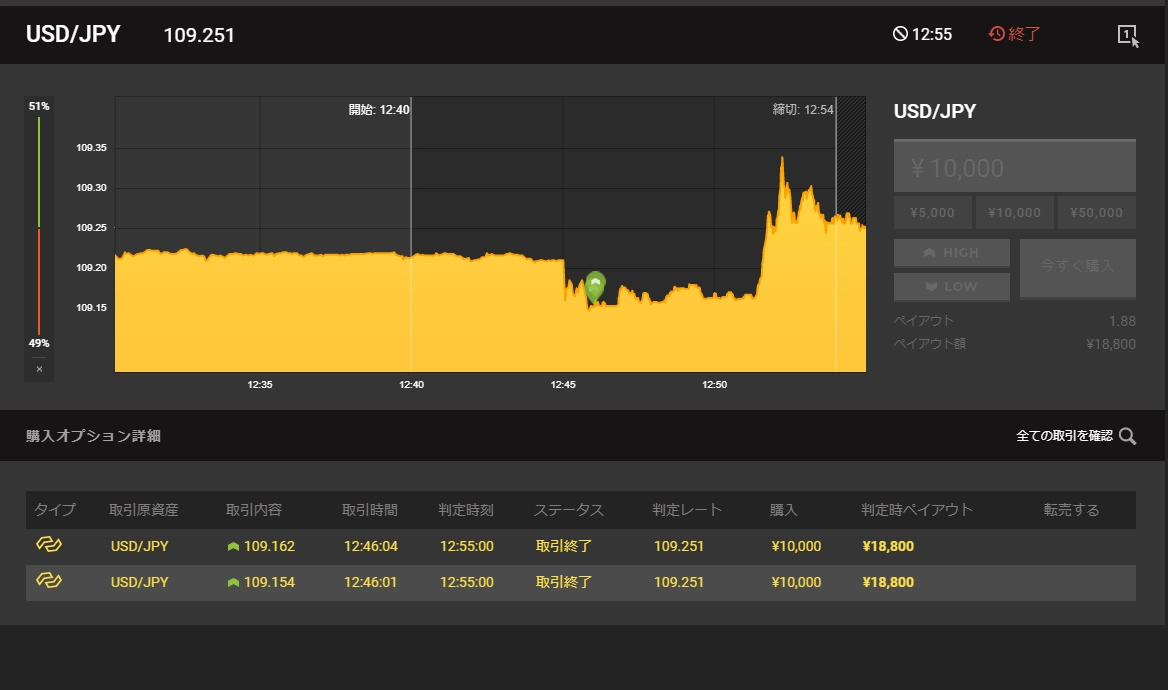Click the red 終了 history icon
This screenshot has height=690, width=1168.
tap(997, 34)
